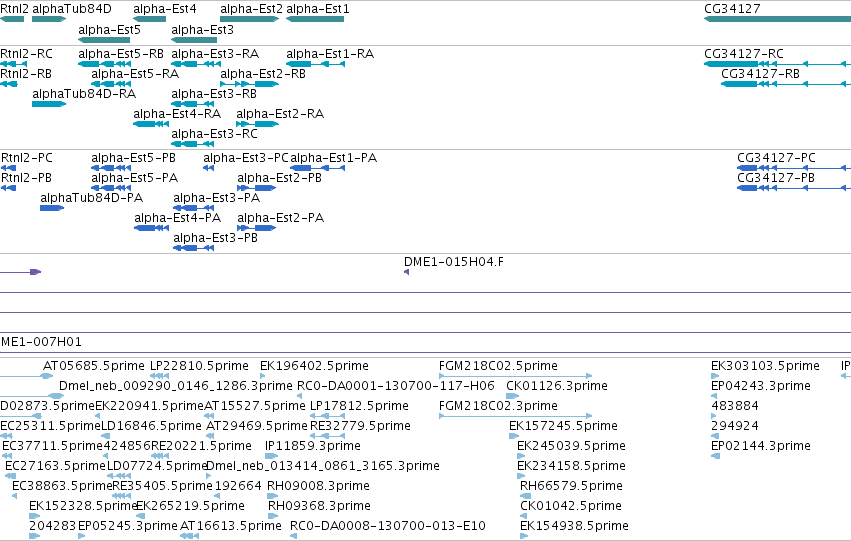Viewport: 851px width, 541px height.
Task: Select EST FGM218C02.5prime
Action: 498,366
